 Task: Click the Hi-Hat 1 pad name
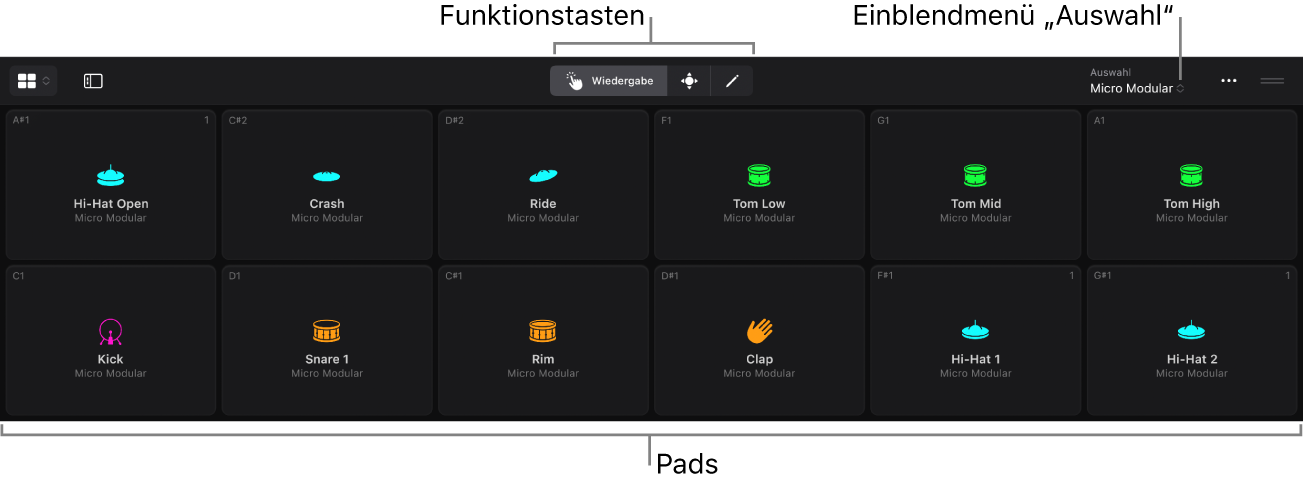click(976, 359)
